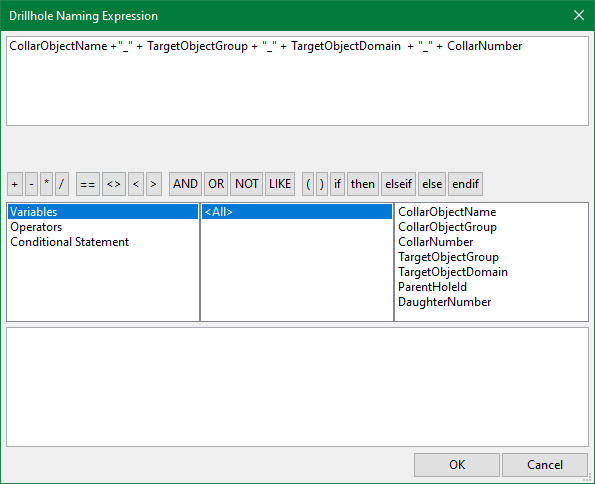
Task: Insert the not-equal <> operator
Action: click(114, 184)
